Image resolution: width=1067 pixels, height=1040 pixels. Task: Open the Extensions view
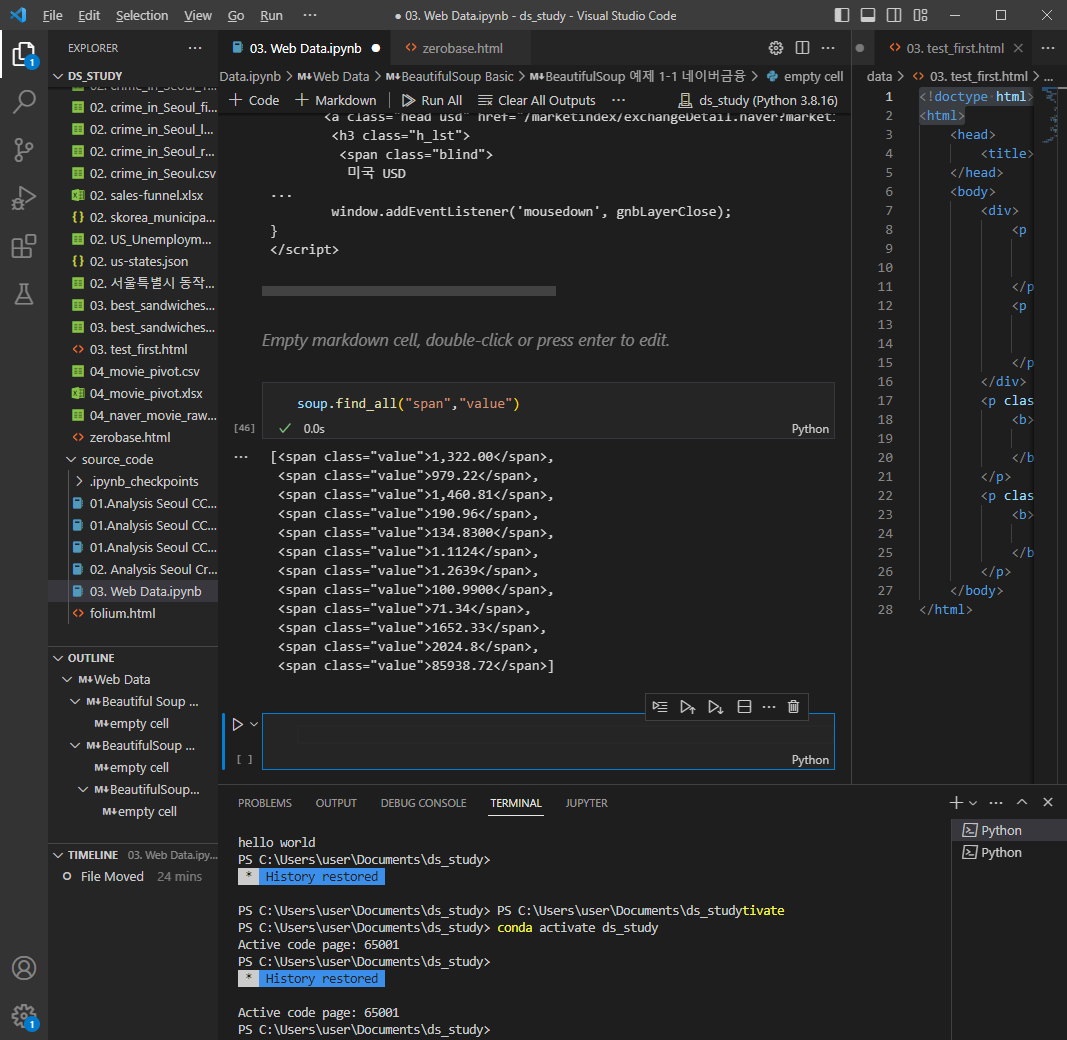point(24,246)
